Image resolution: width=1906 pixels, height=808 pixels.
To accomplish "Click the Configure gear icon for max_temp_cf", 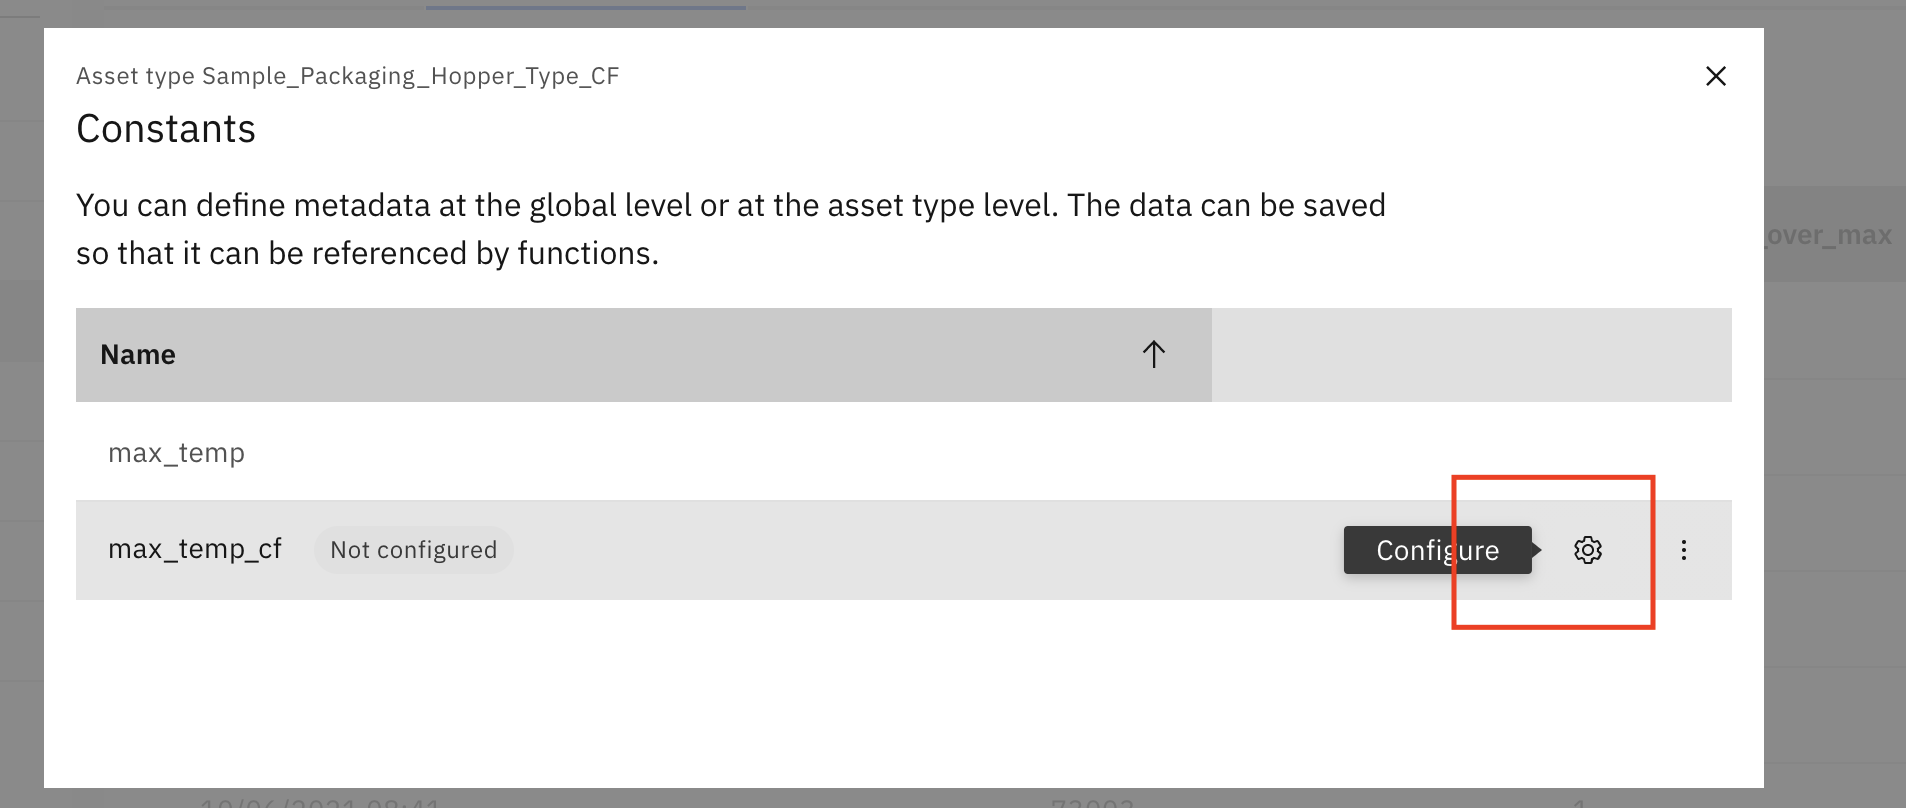I will (1588, 550).
